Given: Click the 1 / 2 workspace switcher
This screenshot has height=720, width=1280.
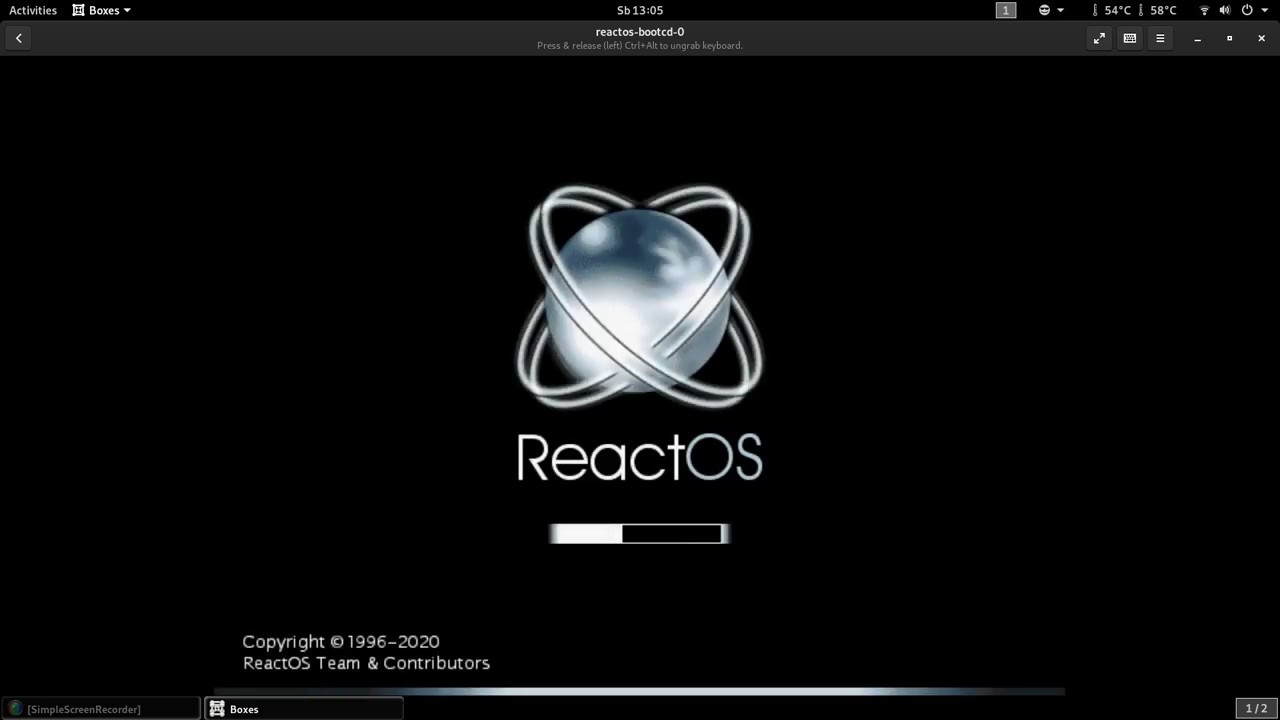Looking at the screenshot, I should coord(1256,708).
